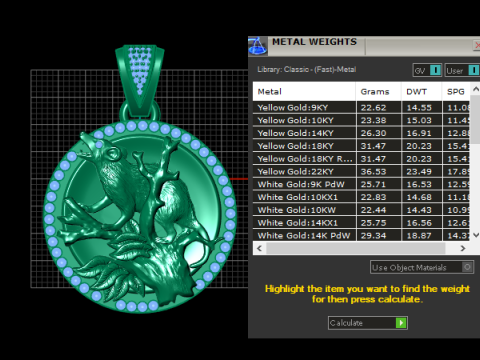Image resolution: width=480 pixels, height=360 pixels.
Task: Select the White Gold:10KW row
Action: pos(361,210)
